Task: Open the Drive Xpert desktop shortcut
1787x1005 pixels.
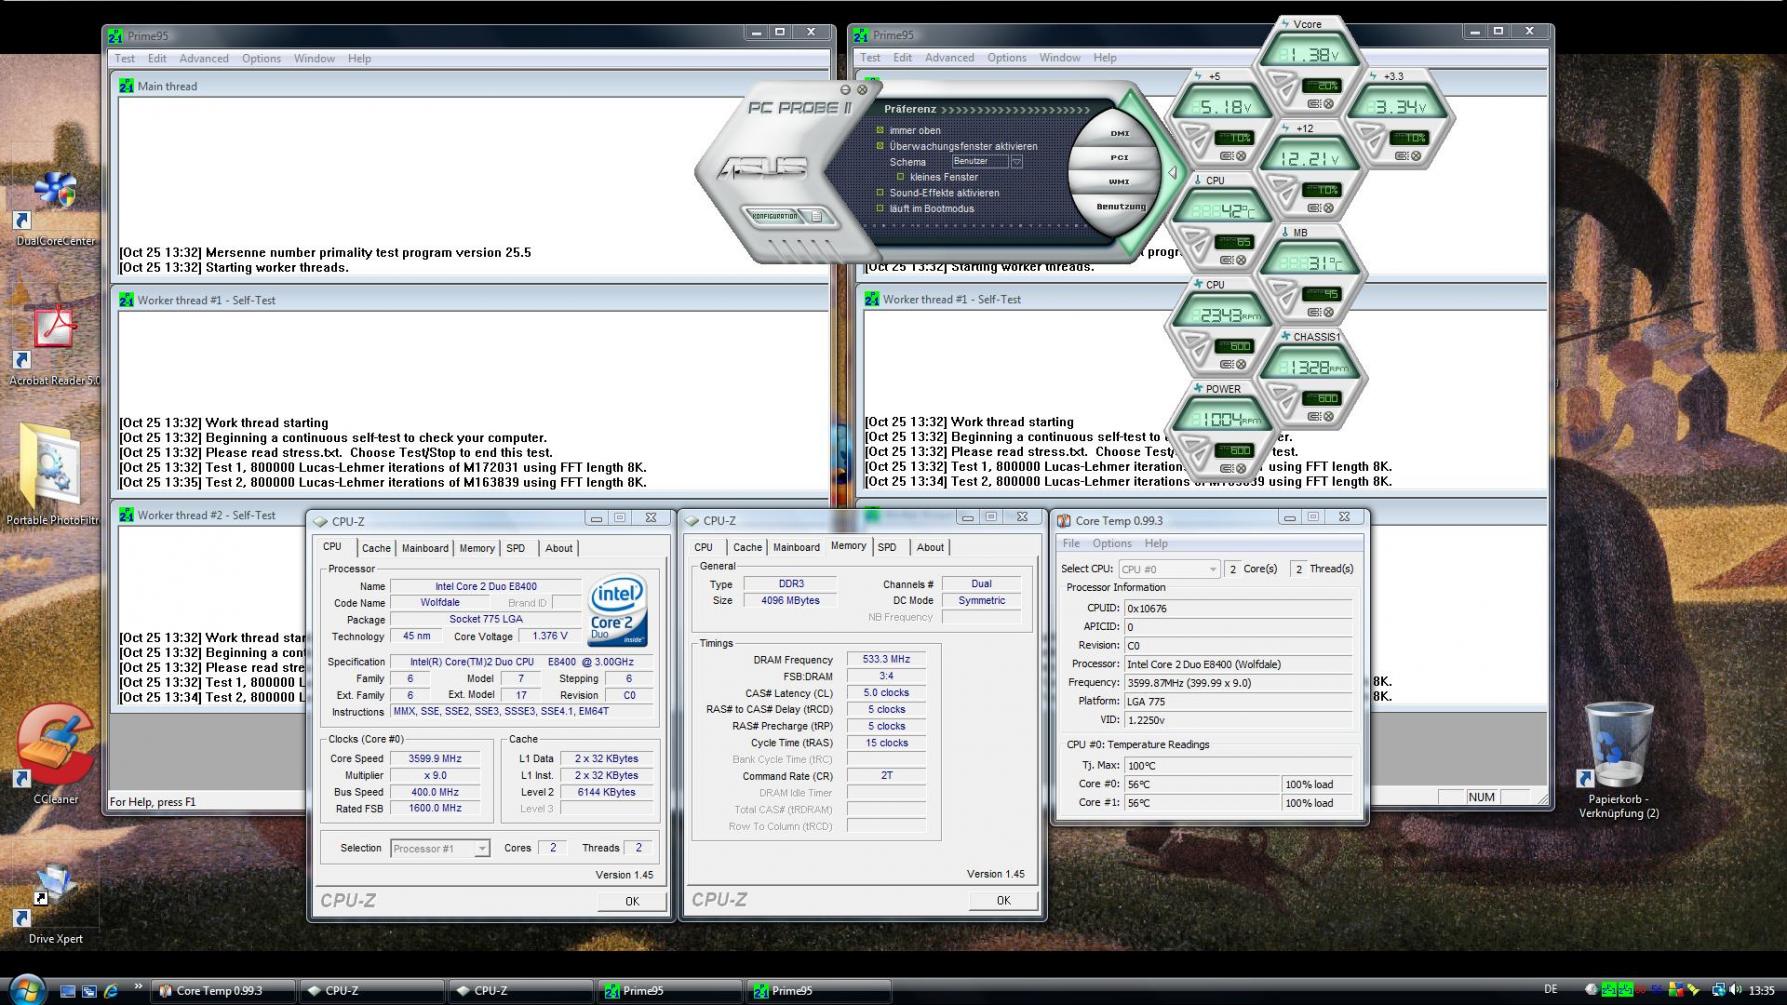Action: coord(55,903)
